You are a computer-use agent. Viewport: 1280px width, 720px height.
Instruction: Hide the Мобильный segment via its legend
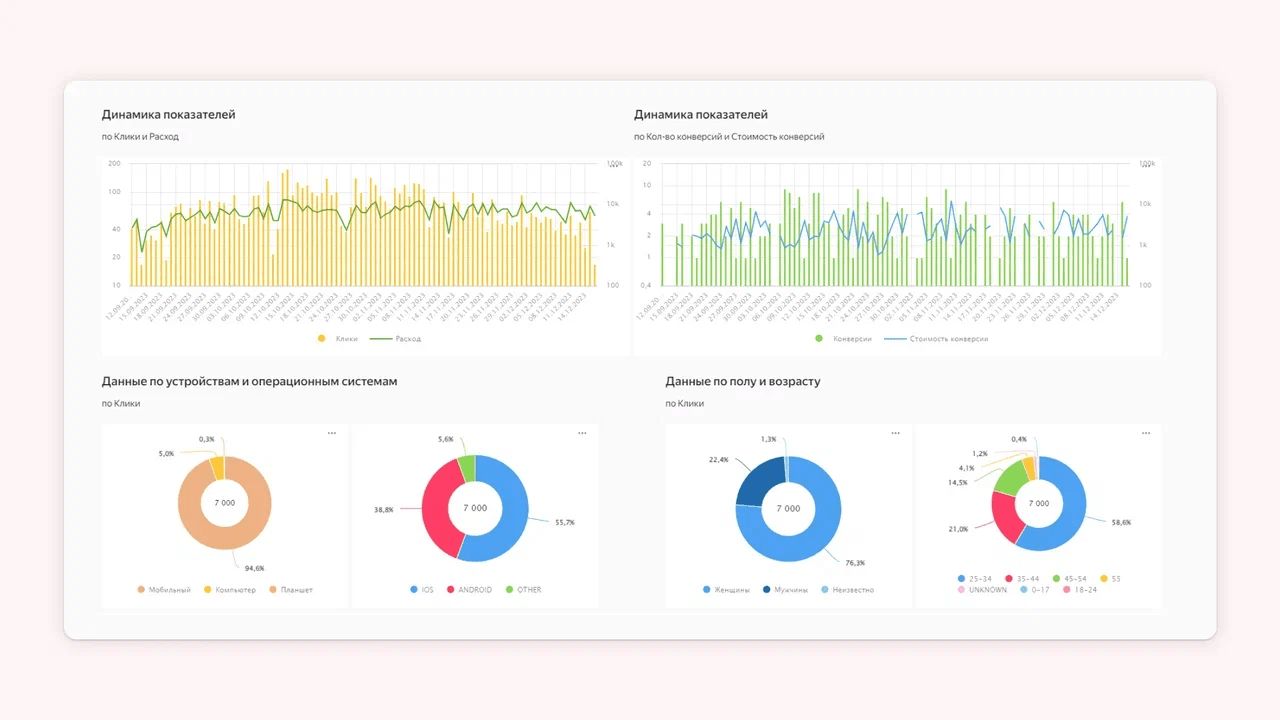coord(164,590)
